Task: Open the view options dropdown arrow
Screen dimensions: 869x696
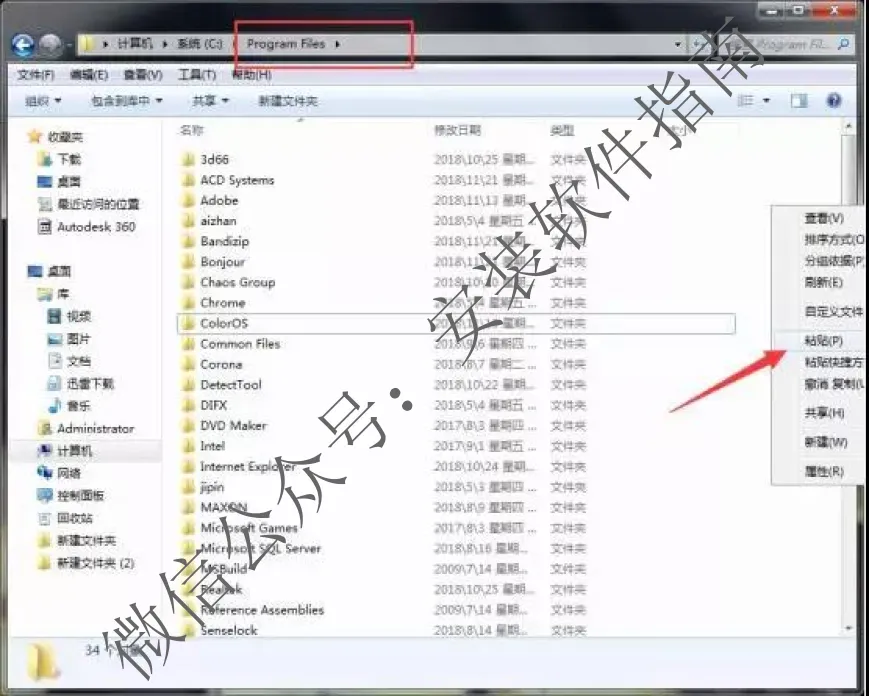Action: [766, 101]
